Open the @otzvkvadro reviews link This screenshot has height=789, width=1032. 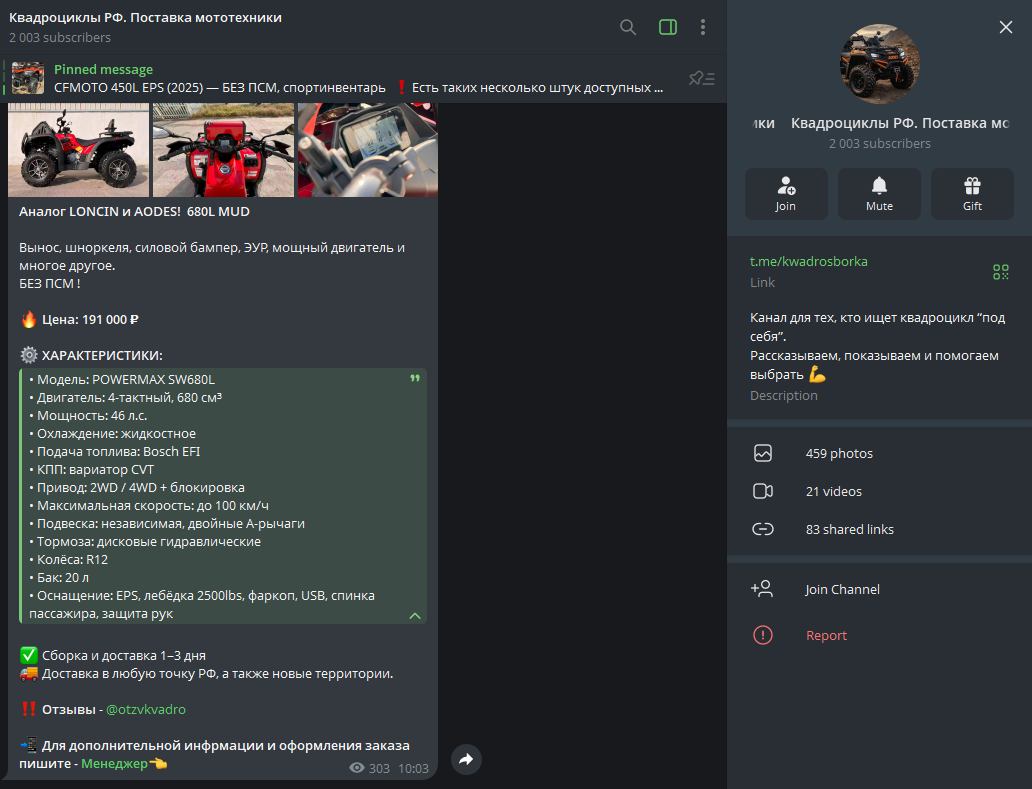click(x=145, y=709)
